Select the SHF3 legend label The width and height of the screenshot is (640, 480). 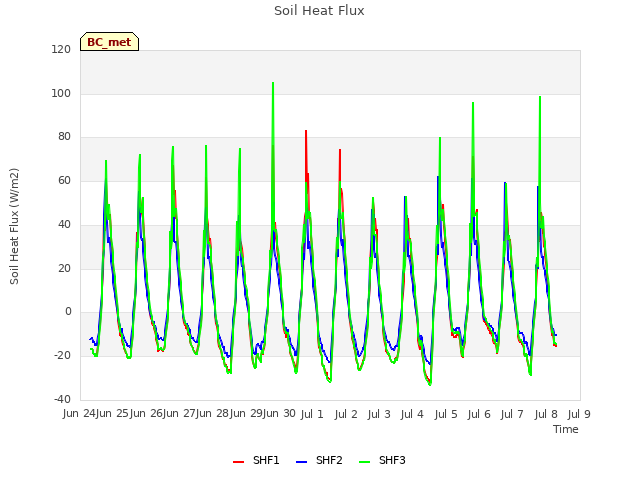[x=392, y=460]
